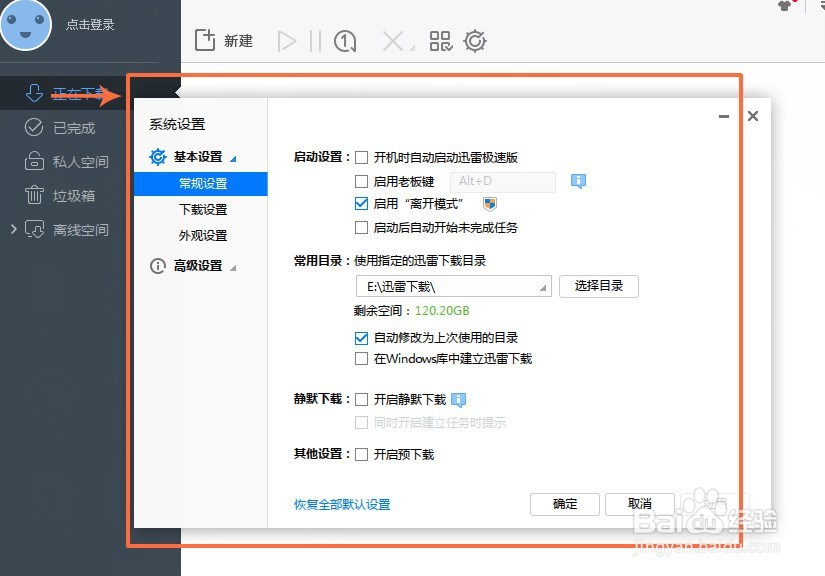The height and width of the screenshot is (576, 825).
Task: Enable 在Windows库中建立迅雷下载 checkbox
Action: pos(361,359)
